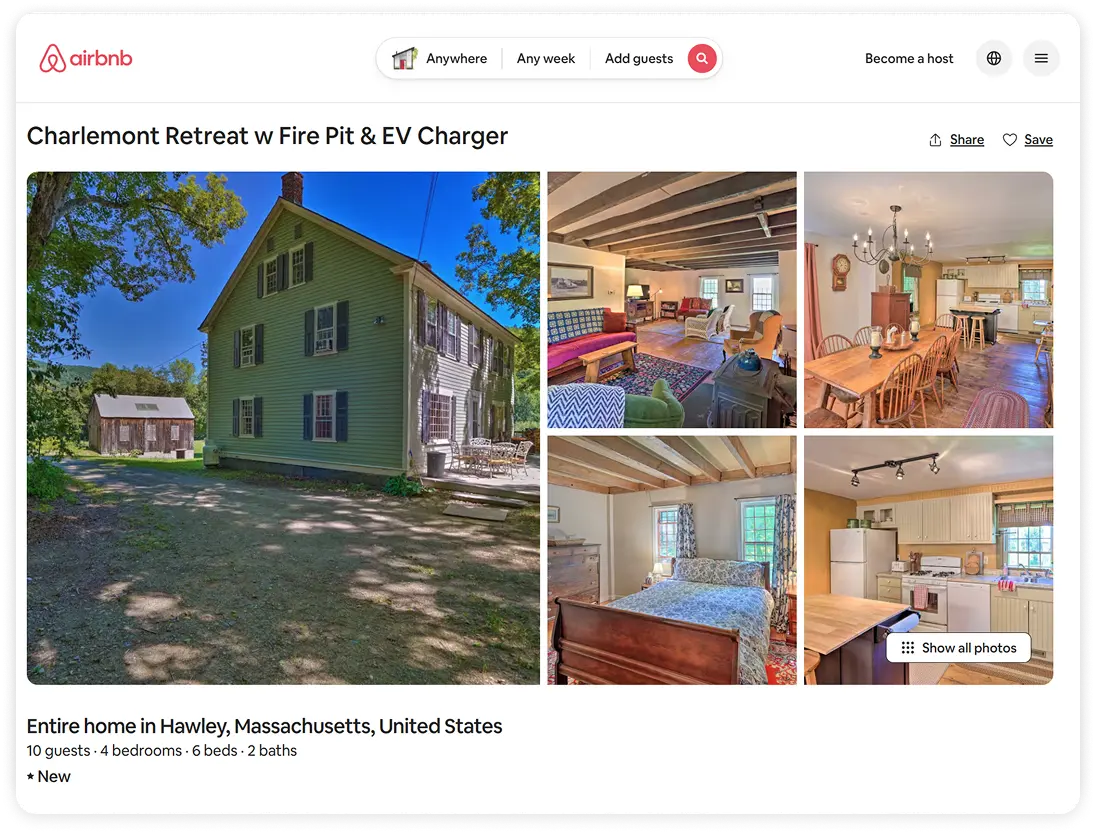Viewport: 1096px width, 834px height.
Task: Open the globe language selector
Action: [993, 58]
